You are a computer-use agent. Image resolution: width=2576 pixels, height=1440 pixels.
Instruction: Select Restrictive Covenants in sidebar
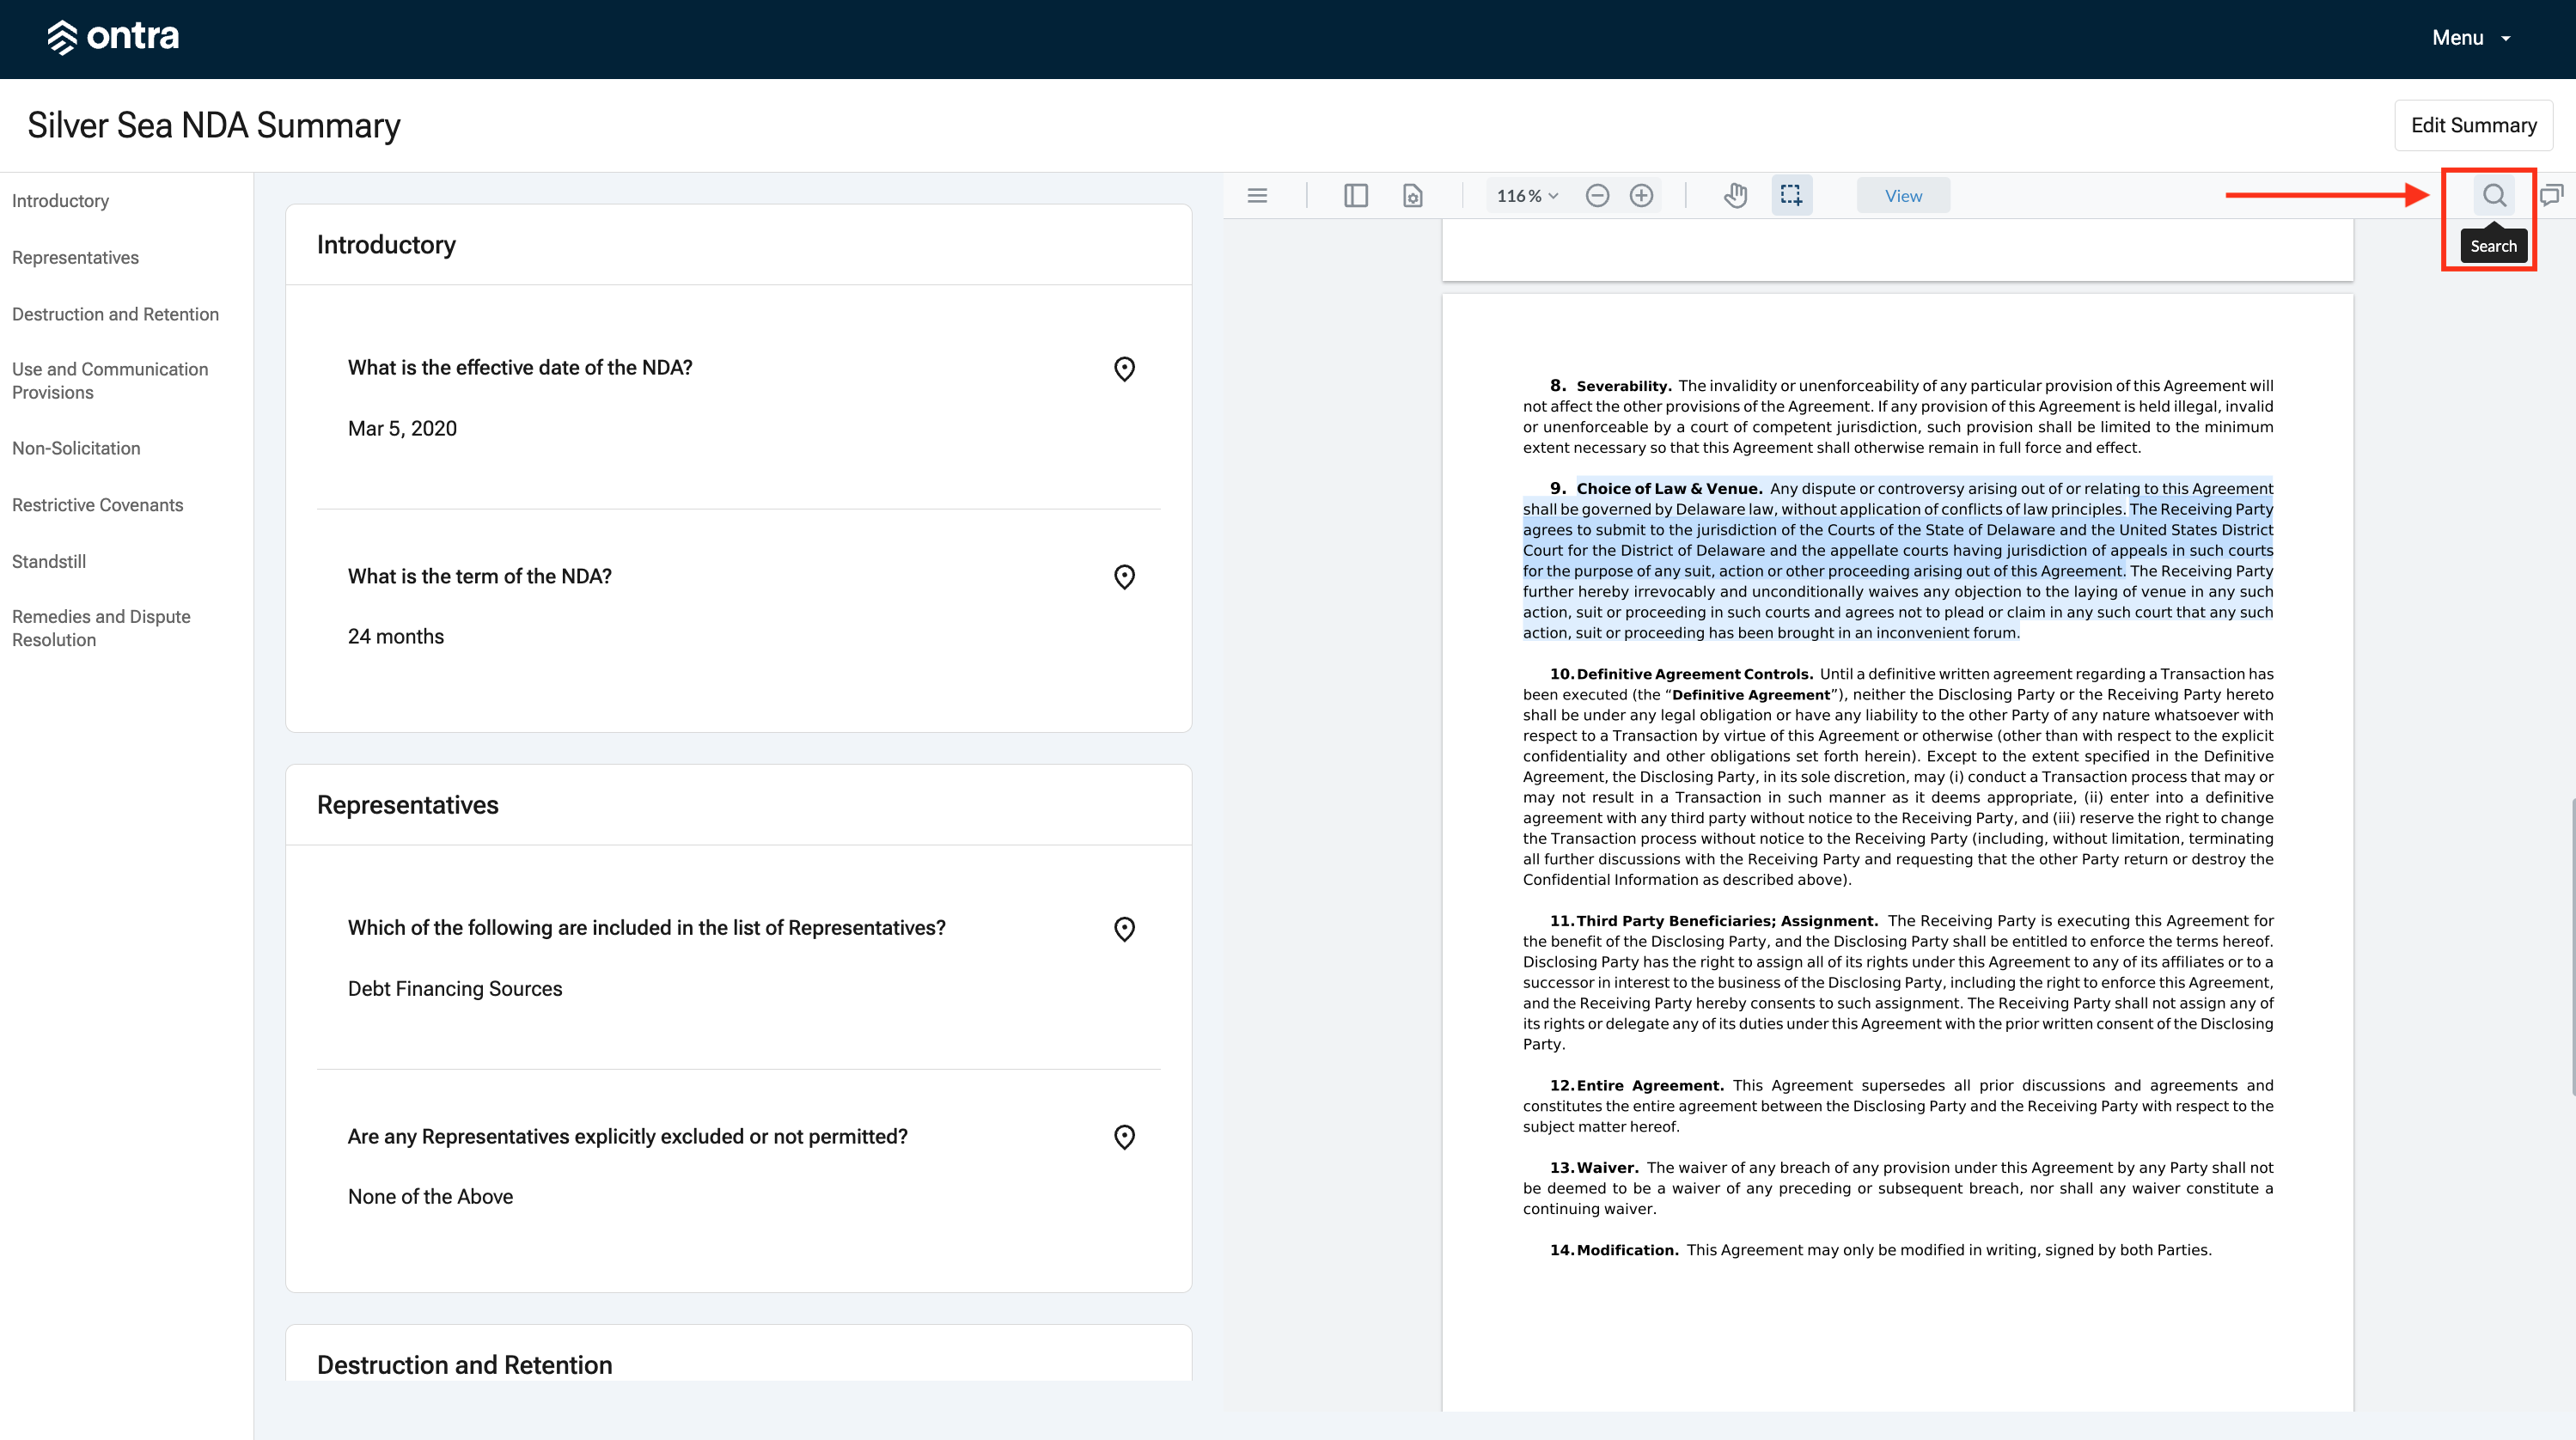(97, 505)
